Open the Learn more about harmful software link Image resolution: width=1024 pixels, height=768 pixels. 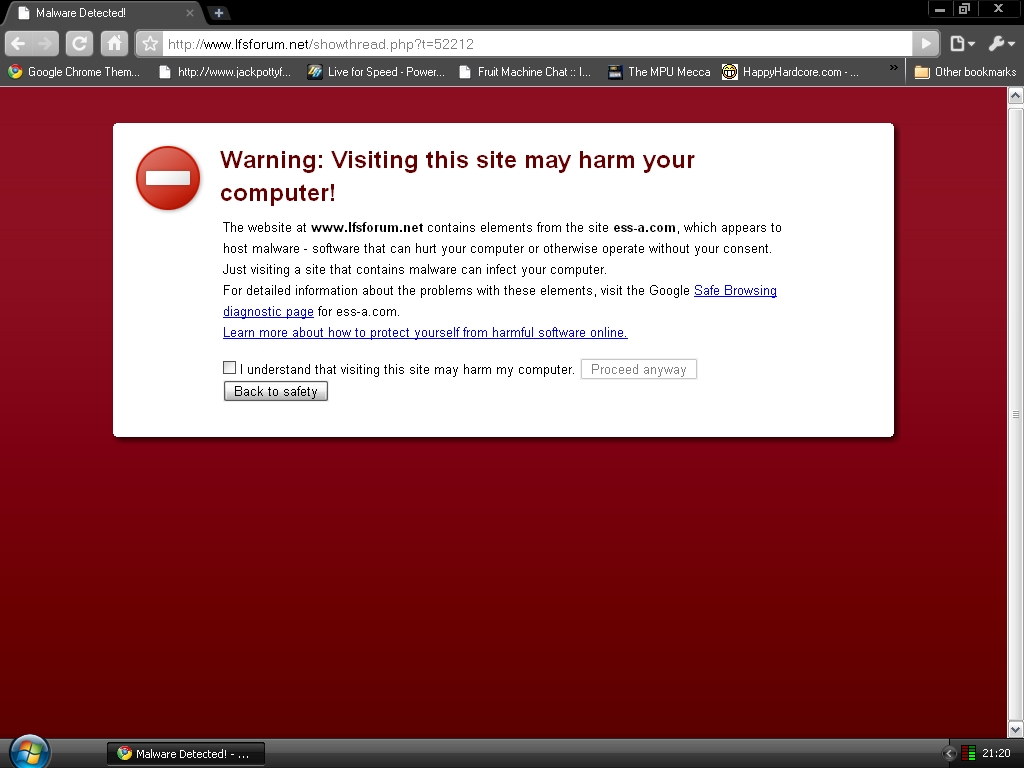(425, 332)
